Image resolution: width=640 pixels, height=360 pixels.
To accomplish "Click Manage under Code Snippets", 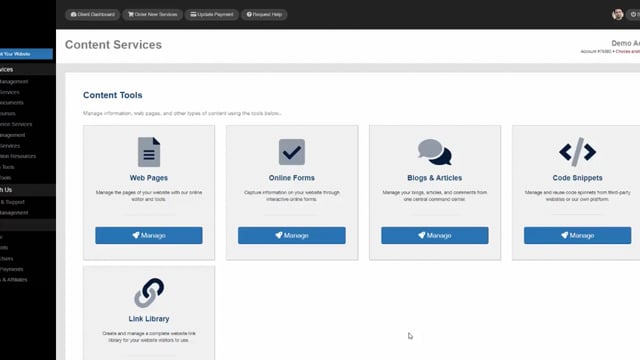I will coord(577,236).
